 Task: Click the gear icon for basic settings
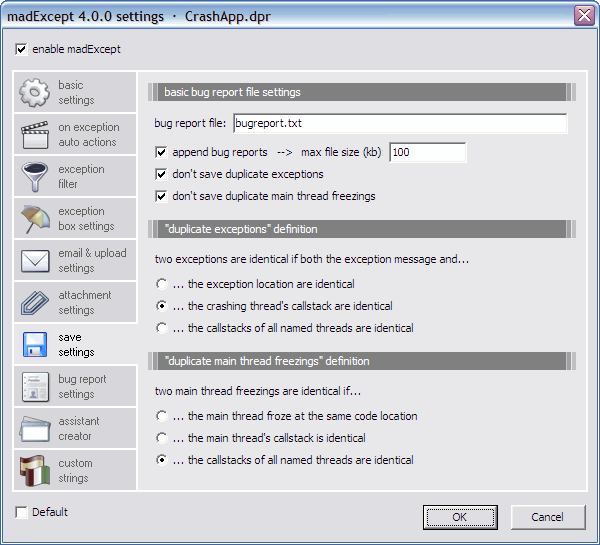tap(34, 92)
